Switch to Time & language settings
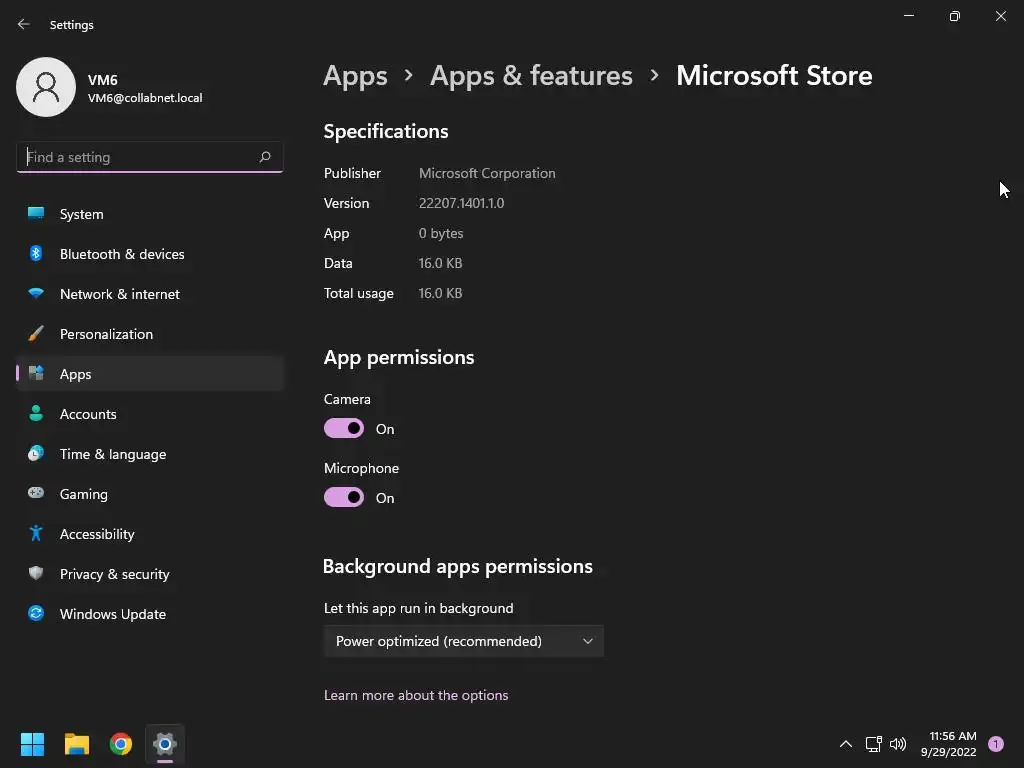Screen dimensions: 1024x768 click(113, 454)
